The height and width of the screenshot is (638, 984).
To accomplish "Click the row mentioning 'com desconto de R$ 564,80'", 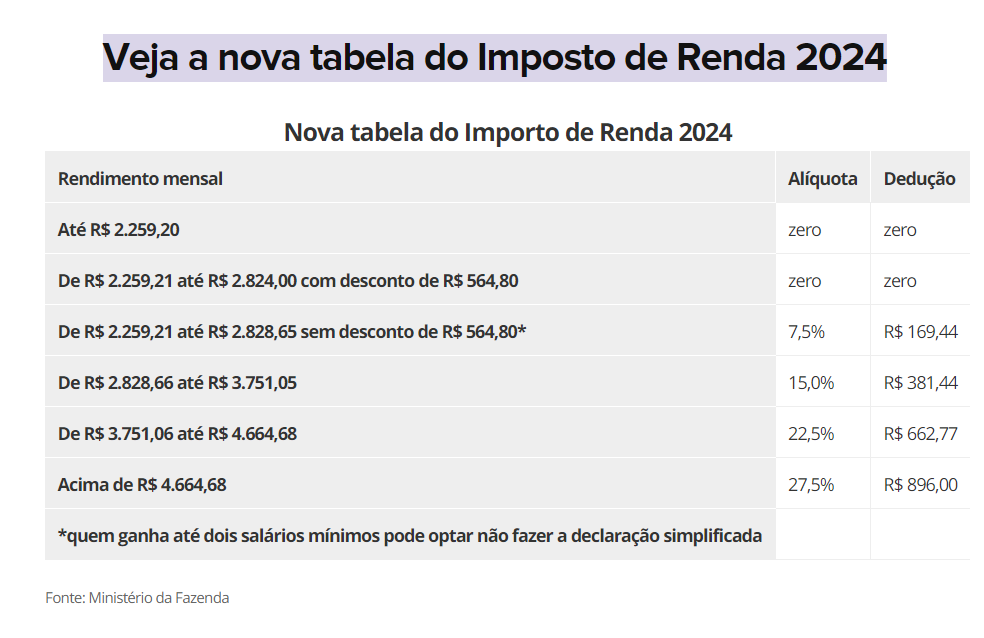I will [288, 281].
